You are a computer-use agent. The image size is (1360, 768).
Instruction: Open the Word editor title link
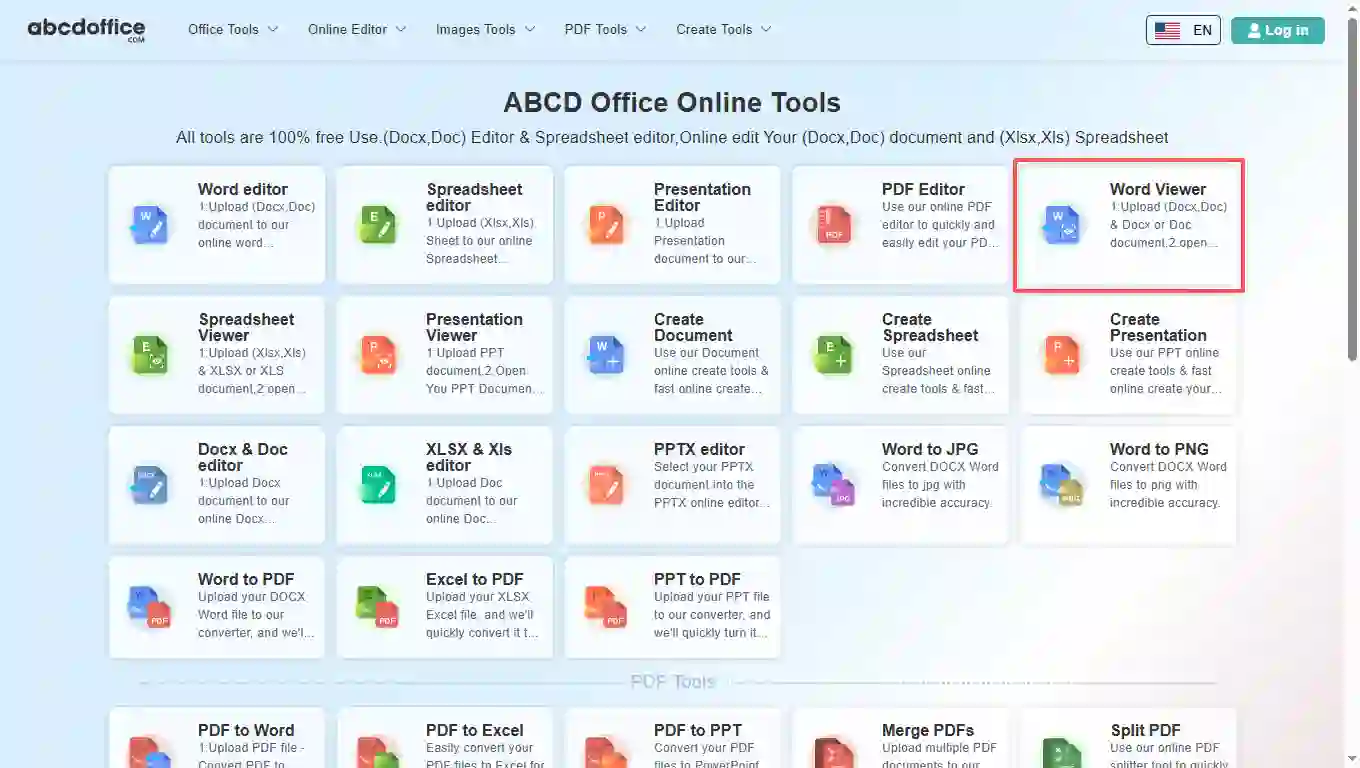[243, 189]
